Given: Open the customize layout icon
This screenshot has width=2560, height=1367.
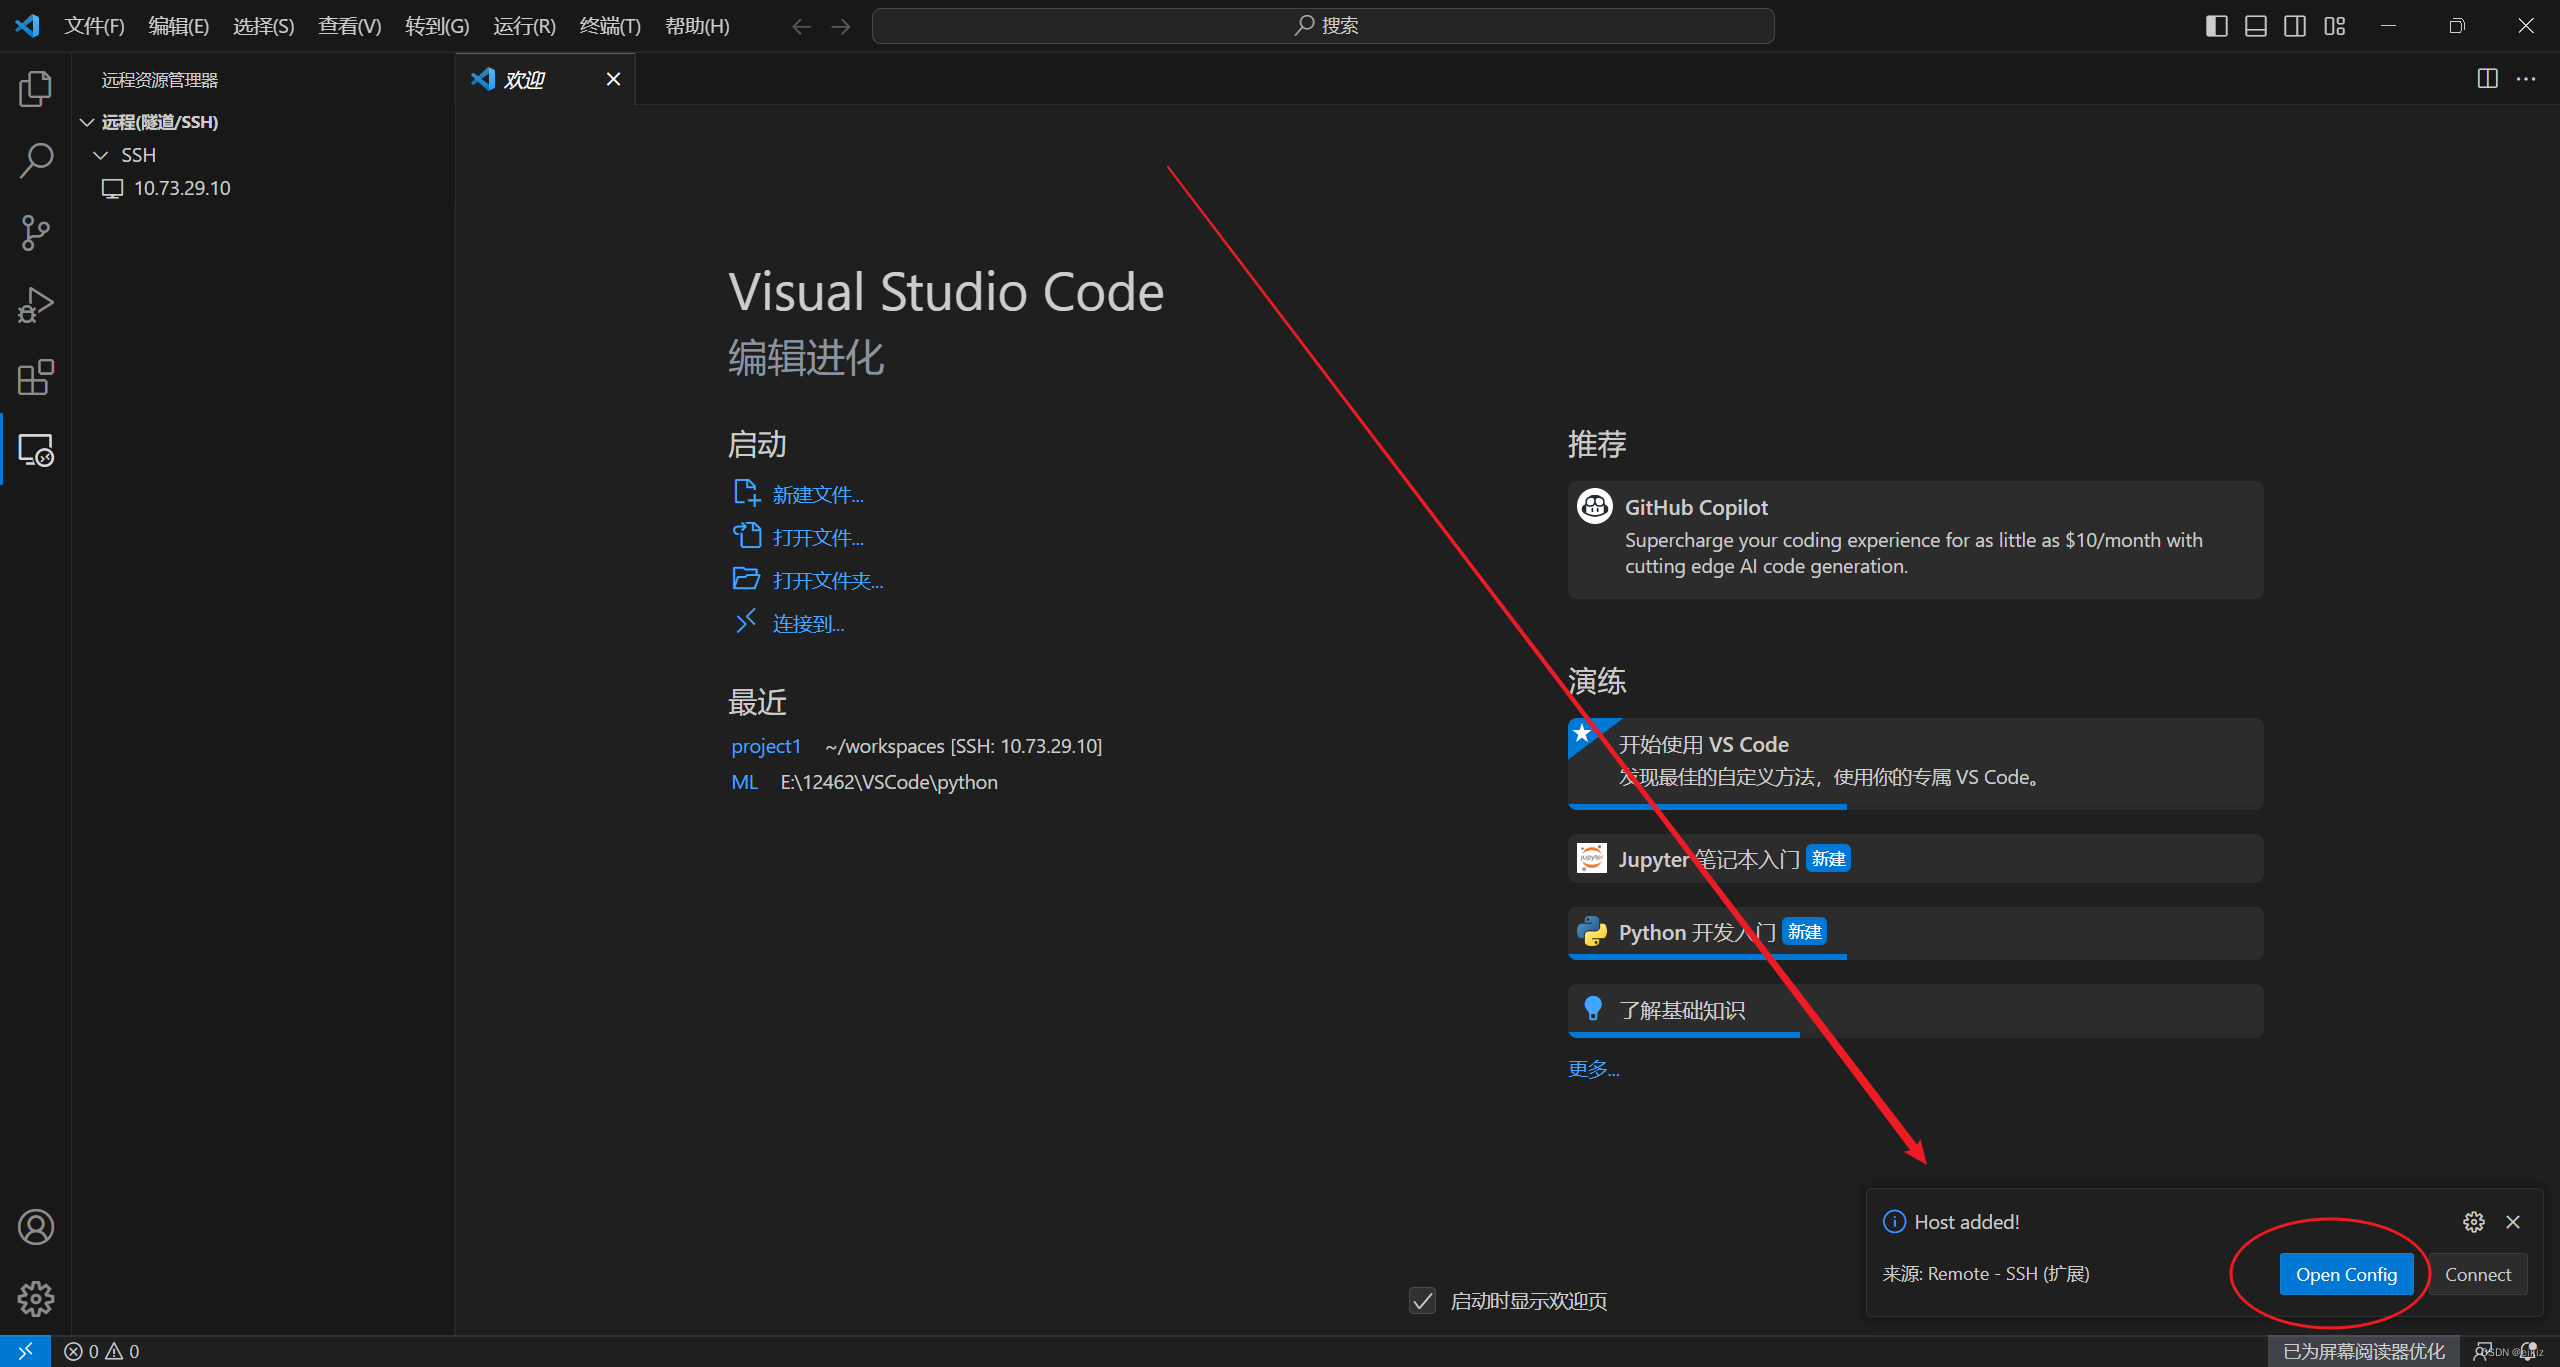Looking at the screenshot, I should pyautogui.click(x=2335, y=26).
